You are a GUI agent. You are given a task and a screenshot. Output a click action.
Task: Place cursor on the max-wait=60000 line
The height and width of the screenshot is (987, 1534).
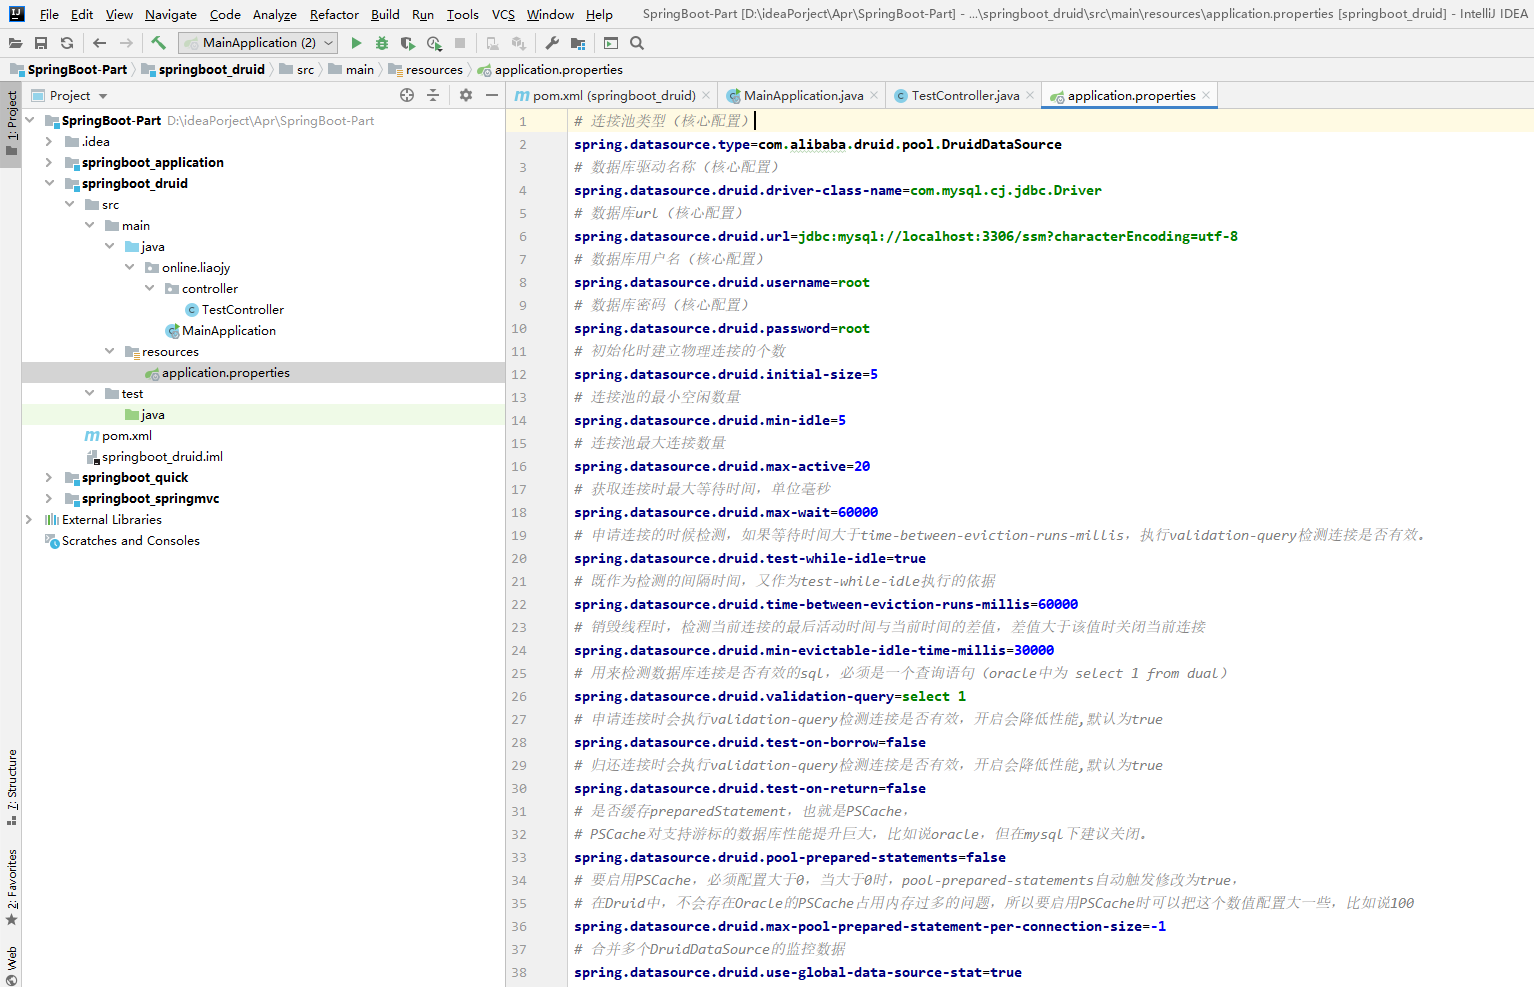tap(725, 512)
